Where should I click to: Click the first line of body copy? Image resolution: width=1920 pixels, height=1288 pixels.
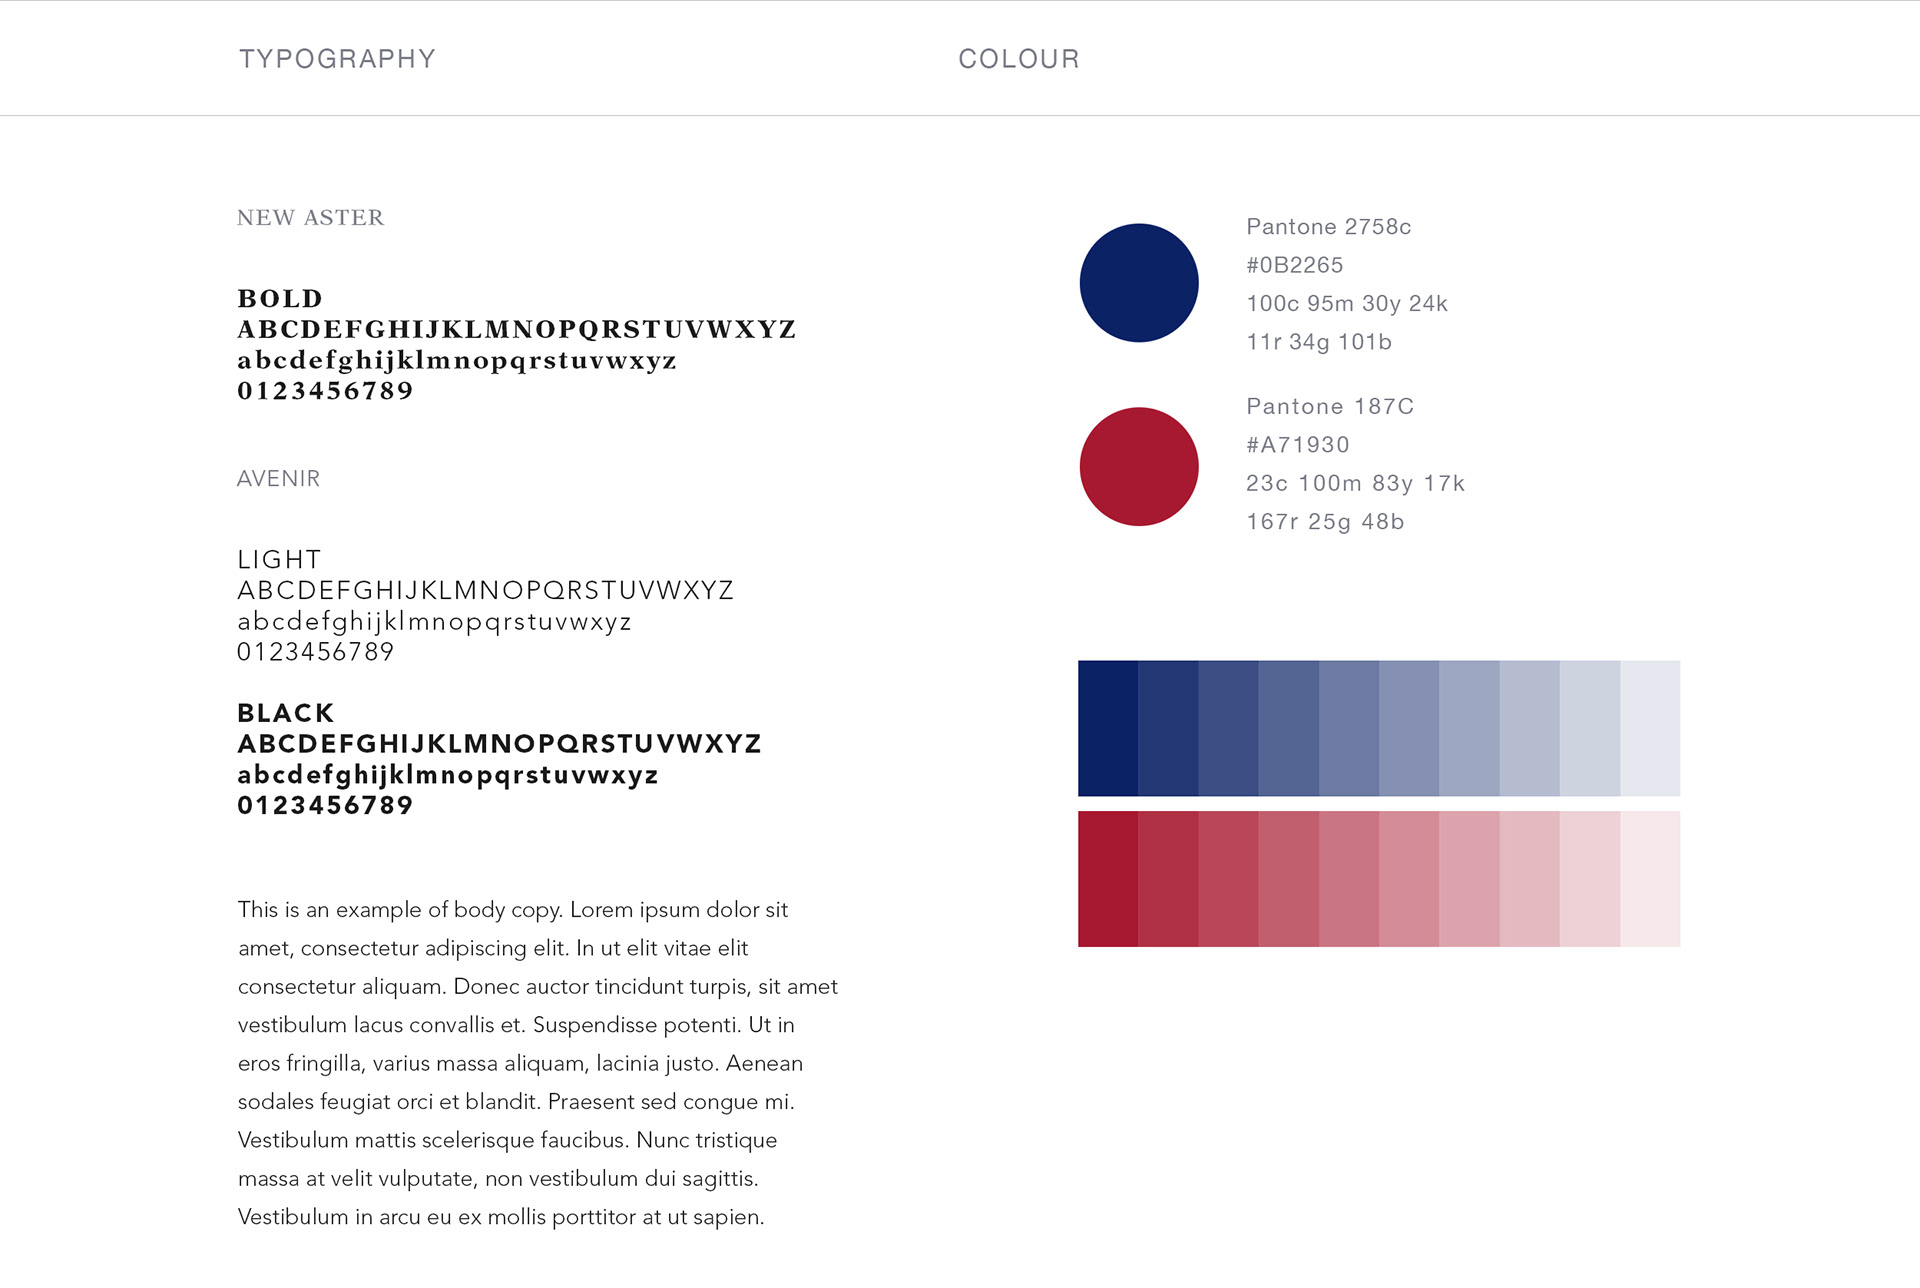(x=513, y=910)
